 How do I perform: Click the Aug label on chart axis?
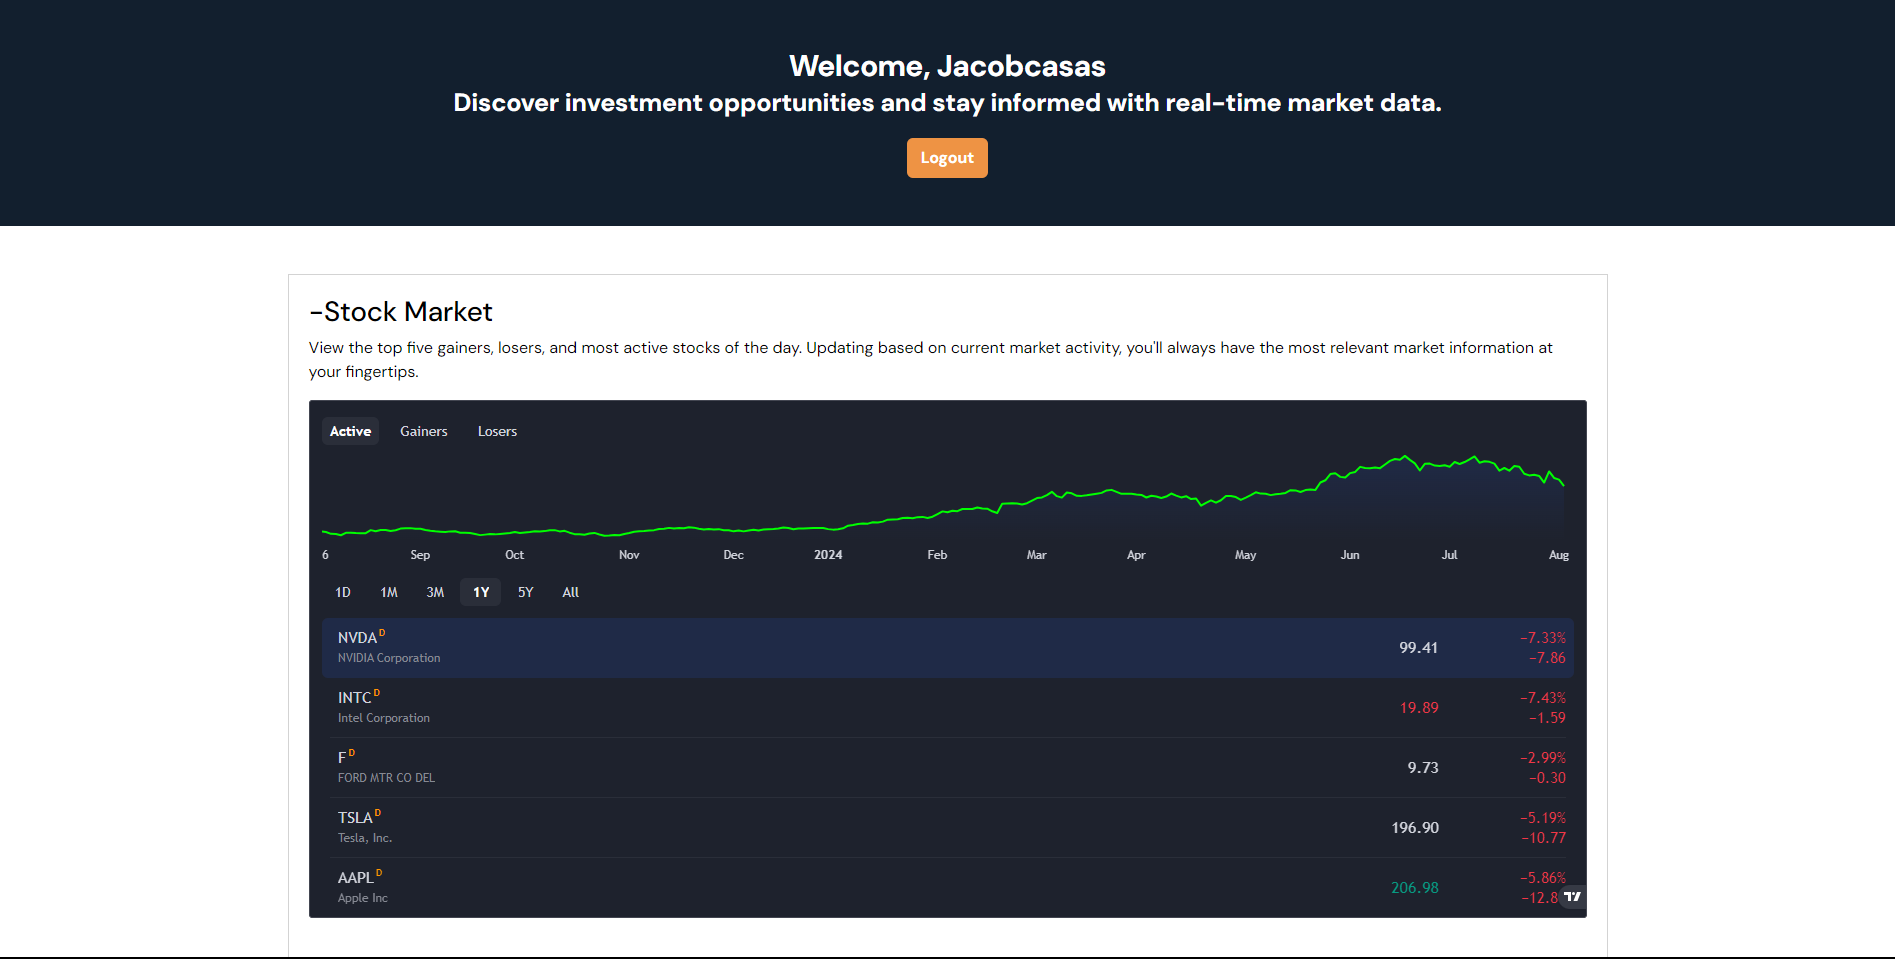pos(1559,555)
